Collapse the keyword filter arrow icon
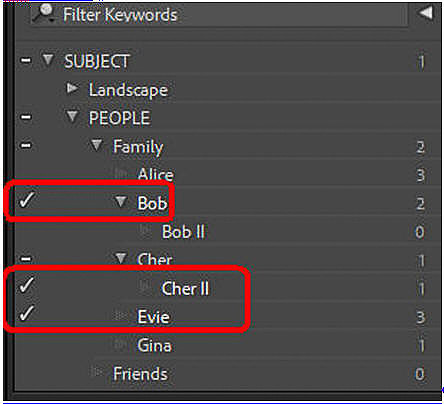Image resolution: width=444 pixels, height=404 pixels. 426,13
